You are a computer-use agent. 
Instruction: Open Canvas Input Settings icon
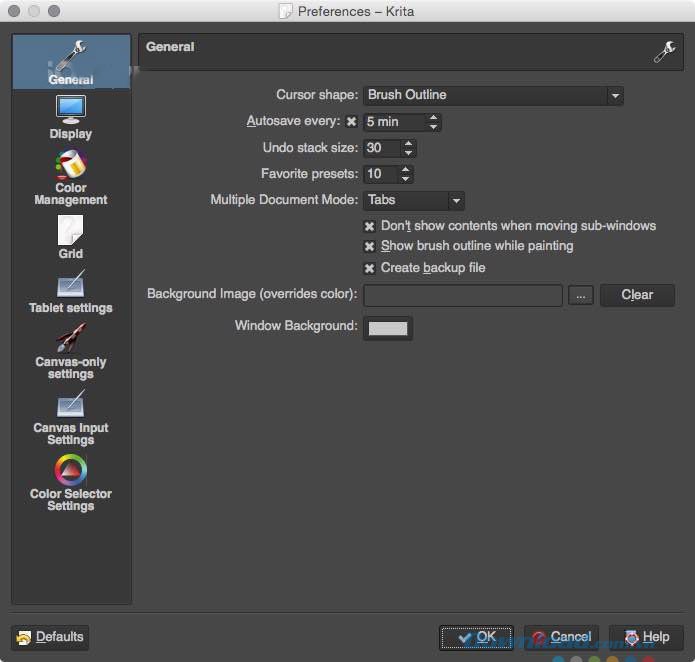pyautogui.click(x=71, y=404)
